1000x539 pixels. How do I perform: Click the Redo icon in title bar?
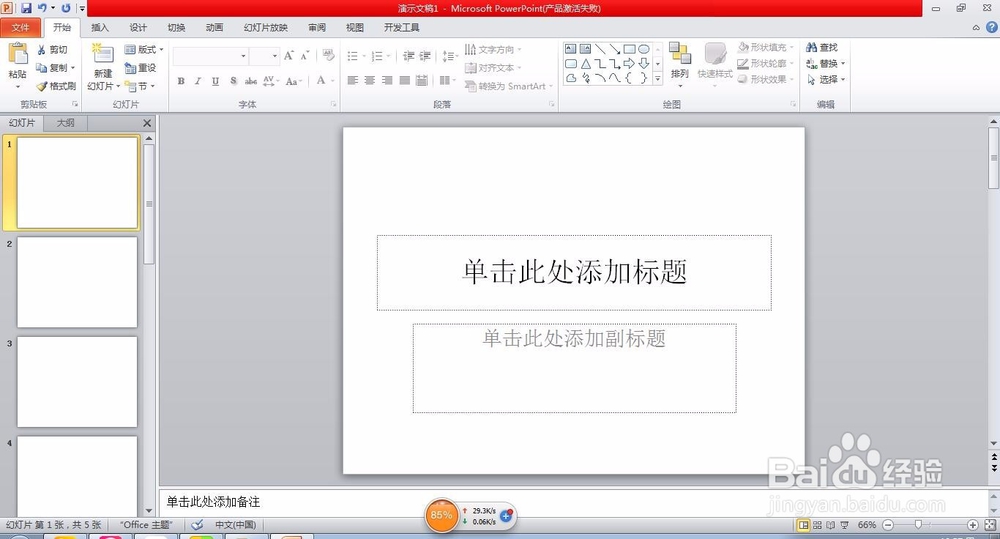pyautogui.click(x=66, y=8)
